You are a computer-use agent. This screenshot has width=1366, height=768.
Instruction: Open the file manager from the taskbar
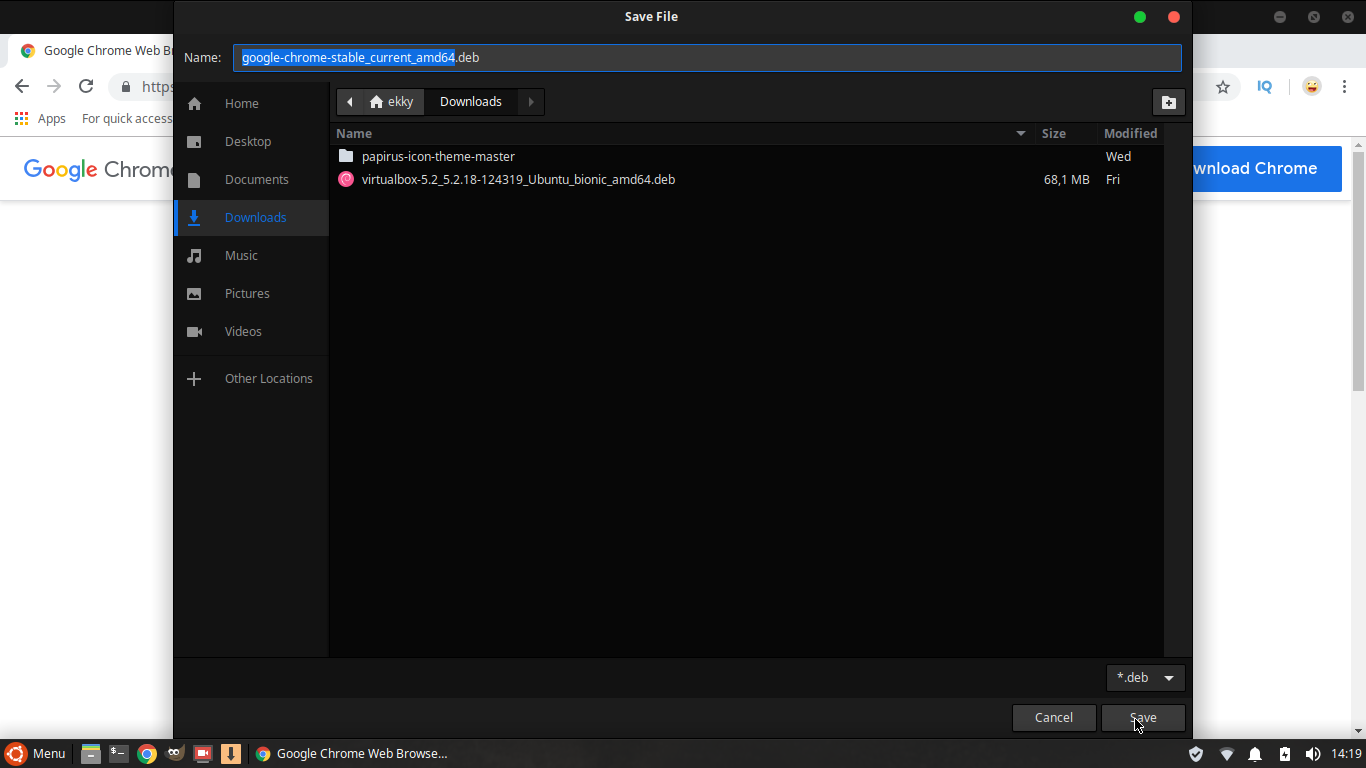click(91, 754)
